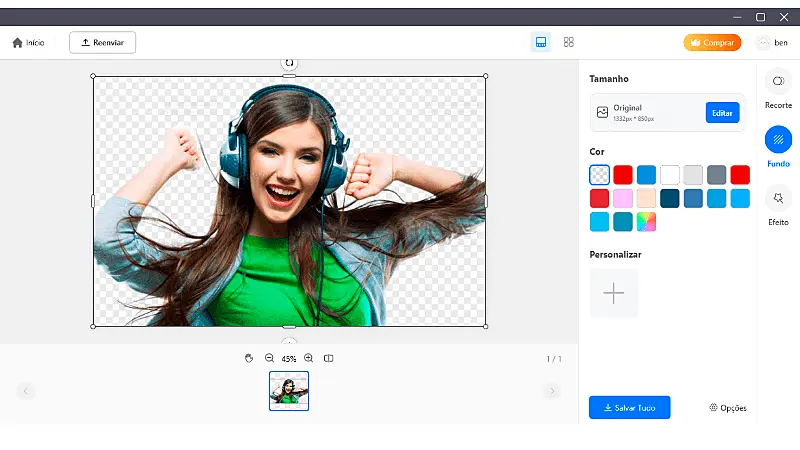Viewport: 800px width, 450px height.
Task: Add a custom background with plus
Action: tap(613, 293)
